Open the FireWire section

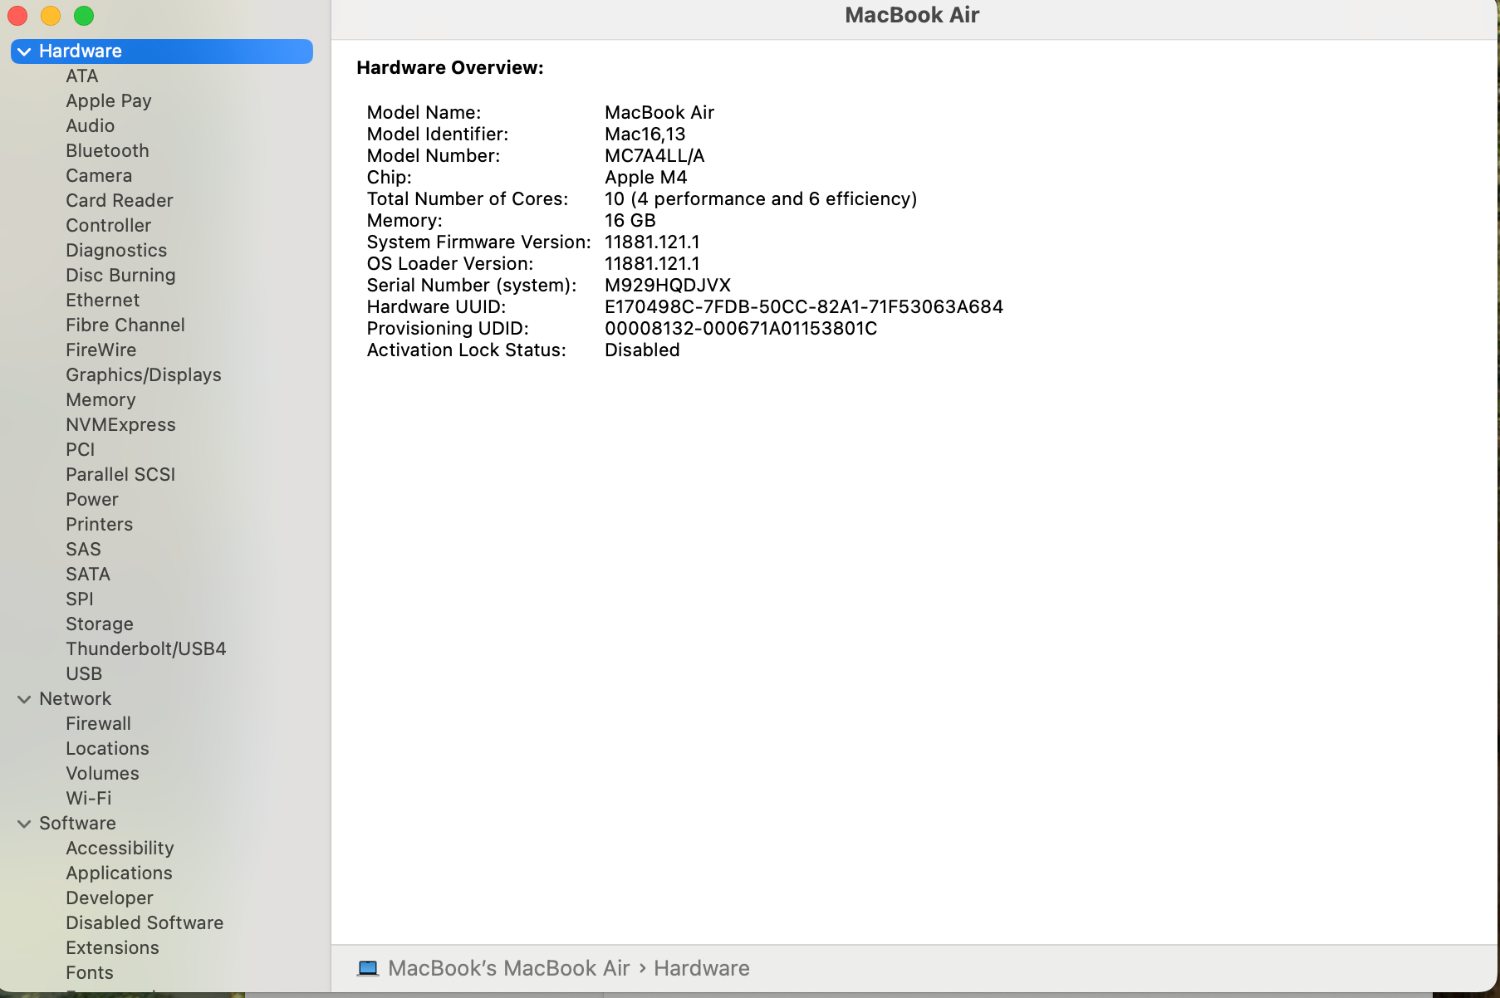(101, 350)
